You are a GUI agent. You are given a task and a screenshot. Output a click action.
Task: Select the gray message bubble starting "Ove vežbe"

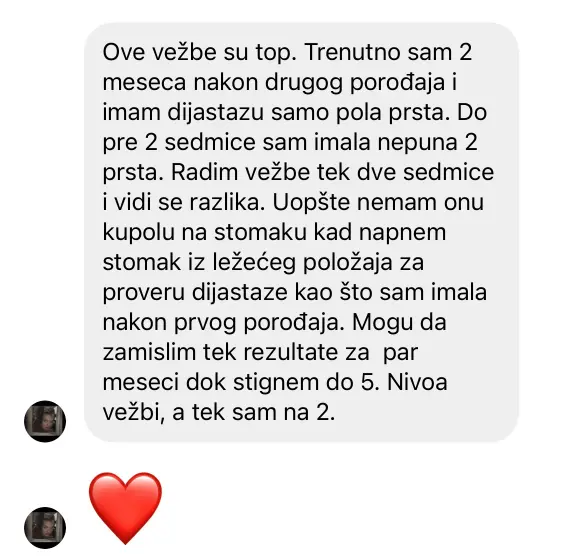pos(301,233)
